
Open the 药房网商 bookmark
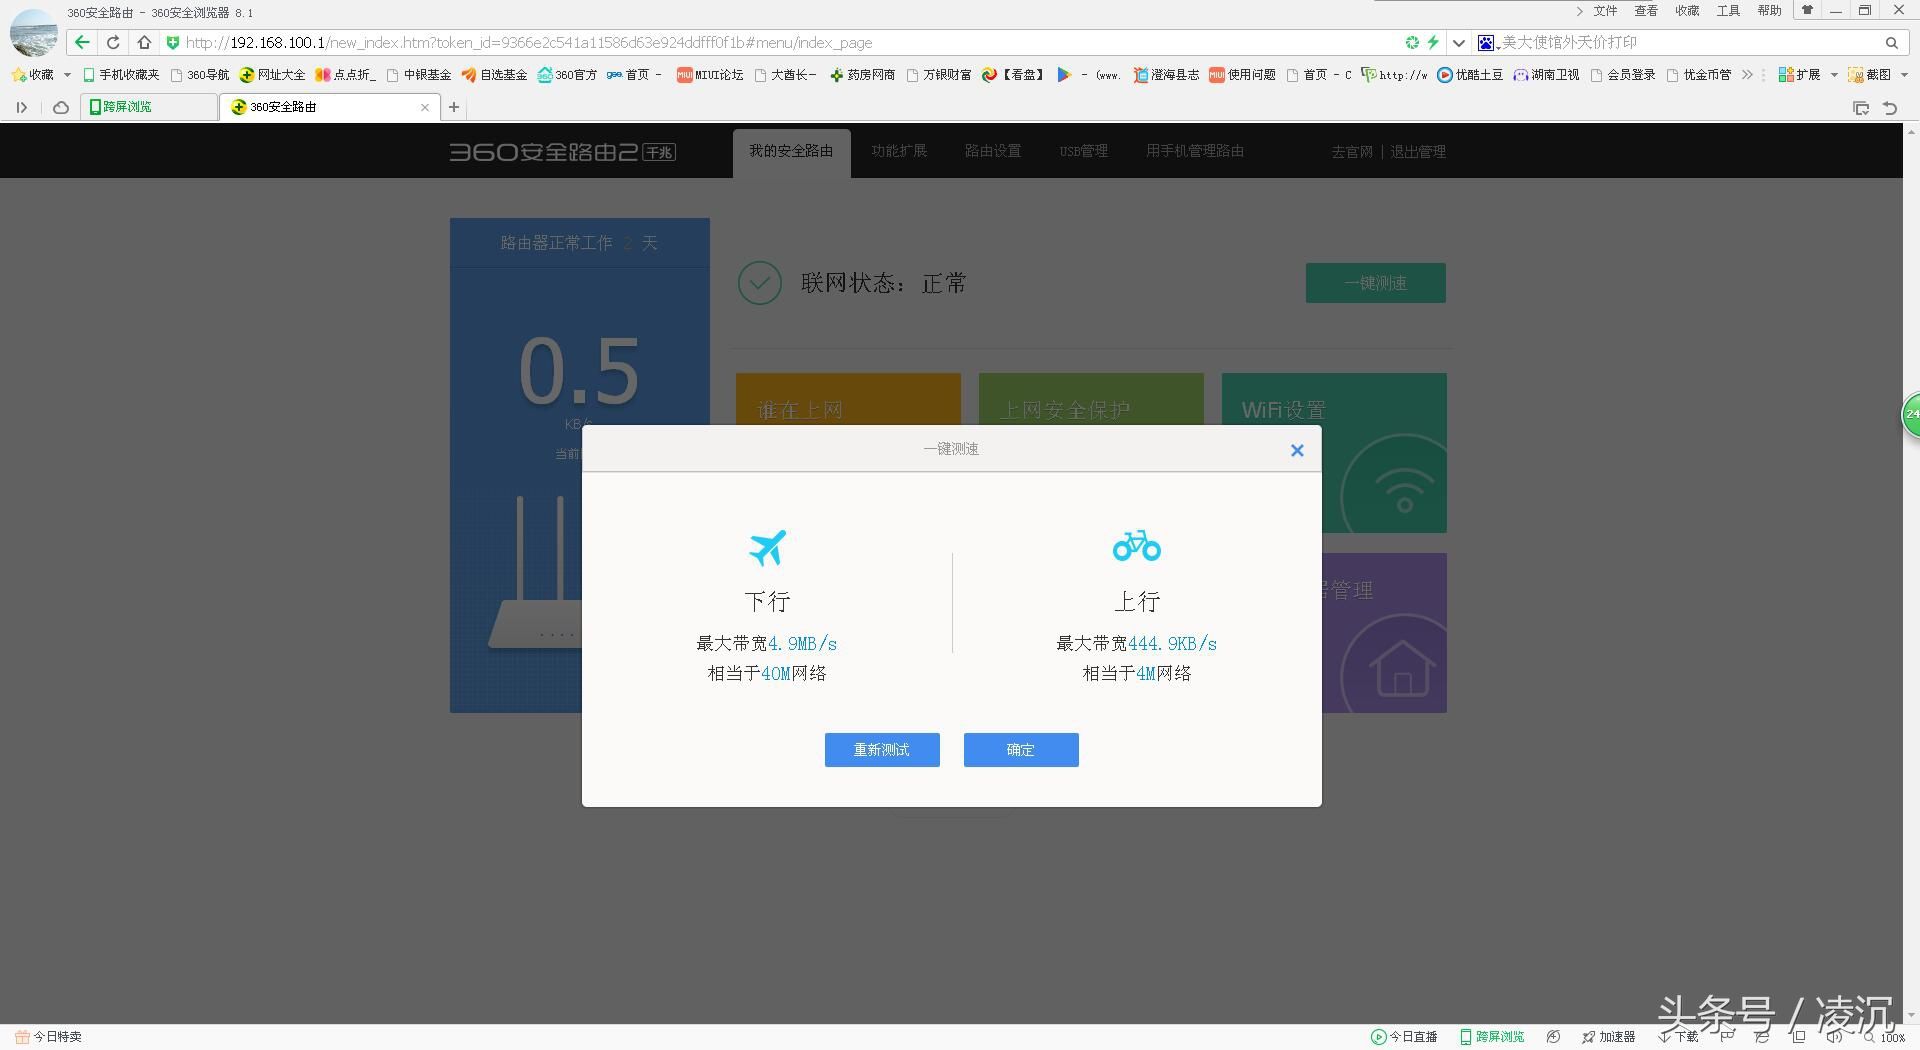[x=862, y=75]
